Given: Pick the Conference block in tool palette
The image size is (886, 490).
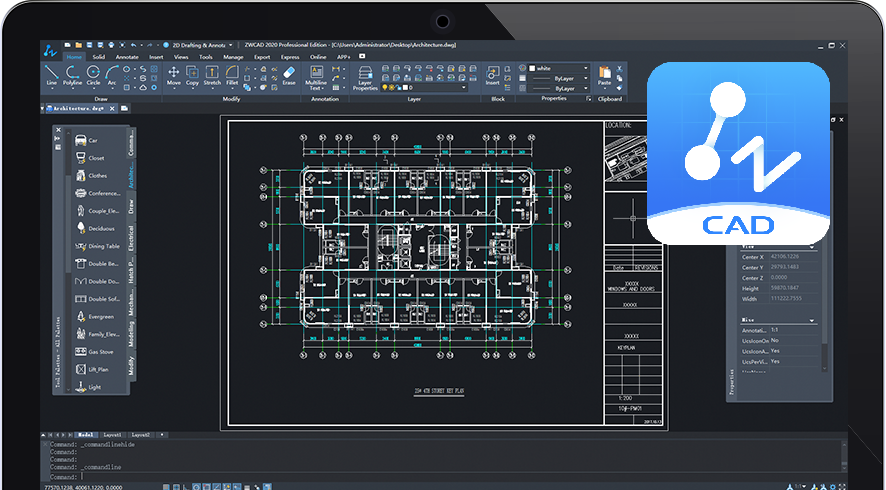Looking at the screenshot, I should 98,193.
